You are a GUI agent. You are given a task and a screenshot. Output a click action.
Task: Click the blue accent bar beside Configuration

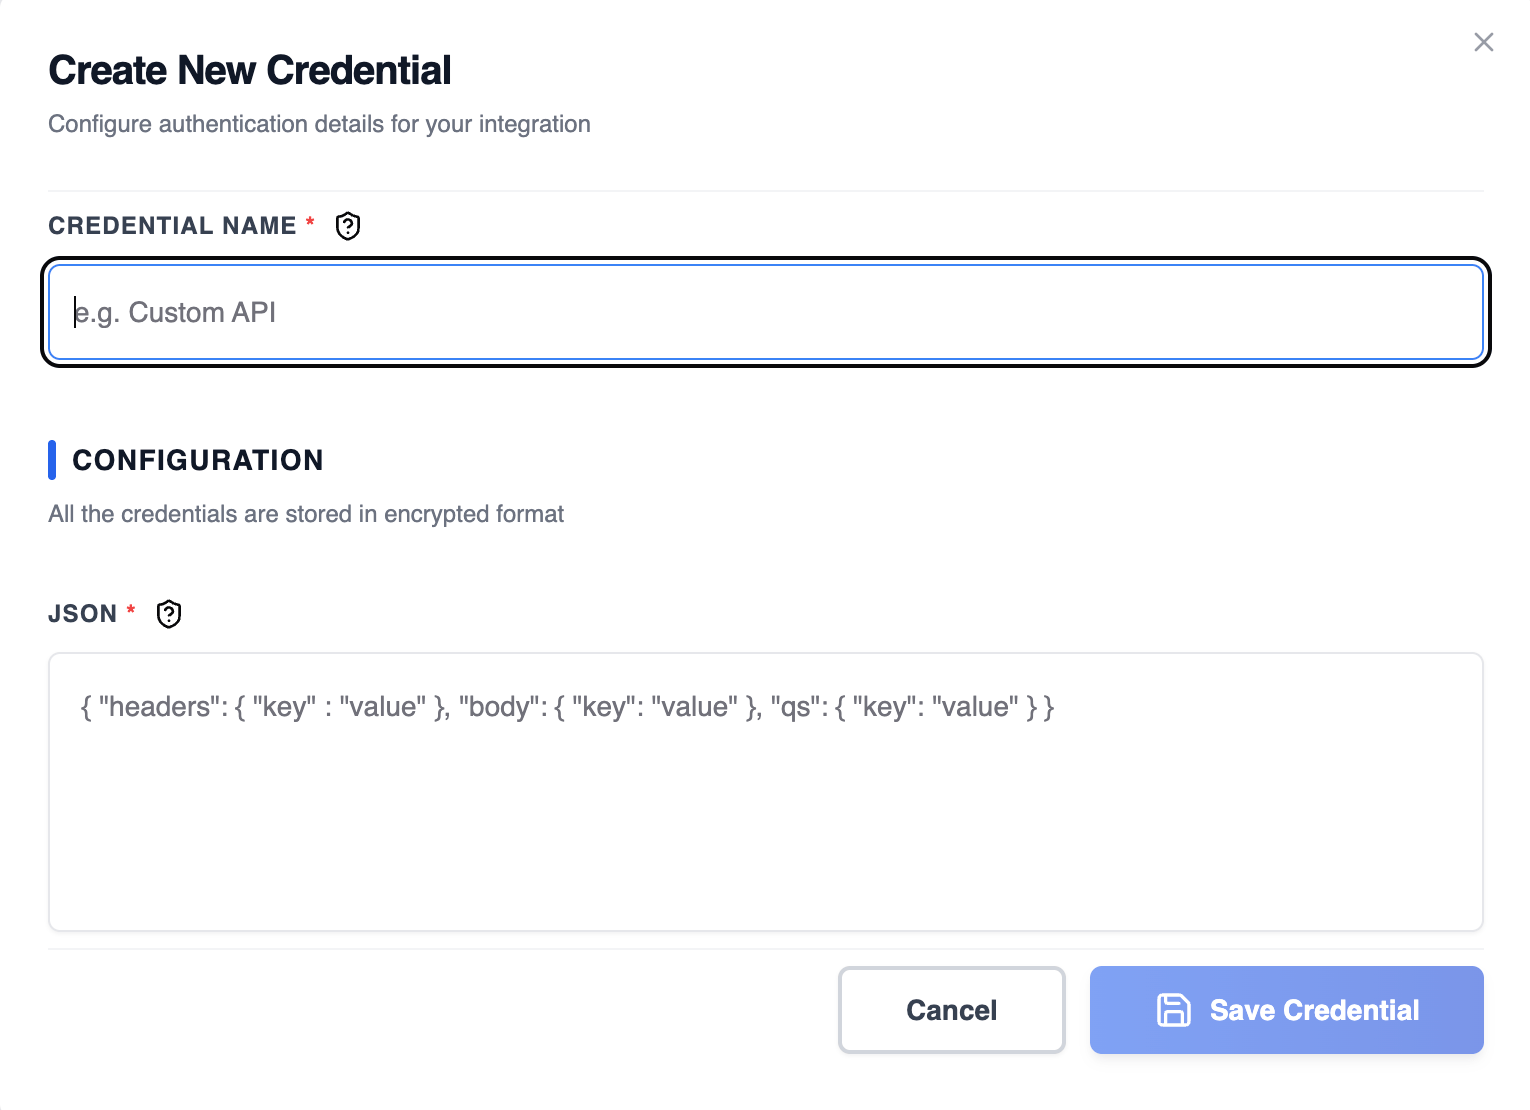tap(52, 460)
